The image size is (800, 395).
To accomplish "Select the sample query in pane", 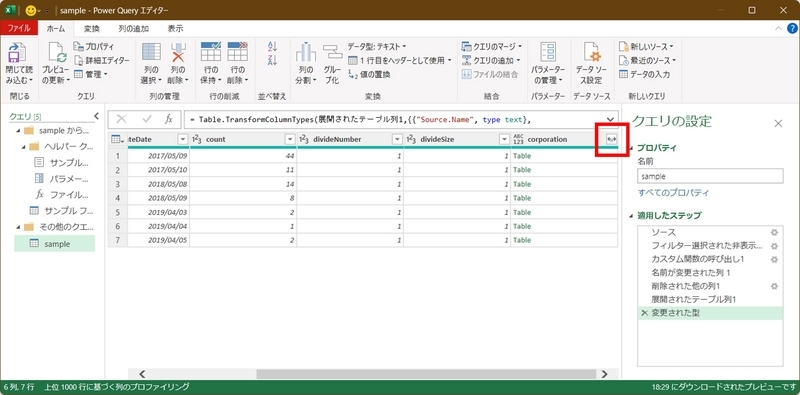I will [x=55, y=244].
